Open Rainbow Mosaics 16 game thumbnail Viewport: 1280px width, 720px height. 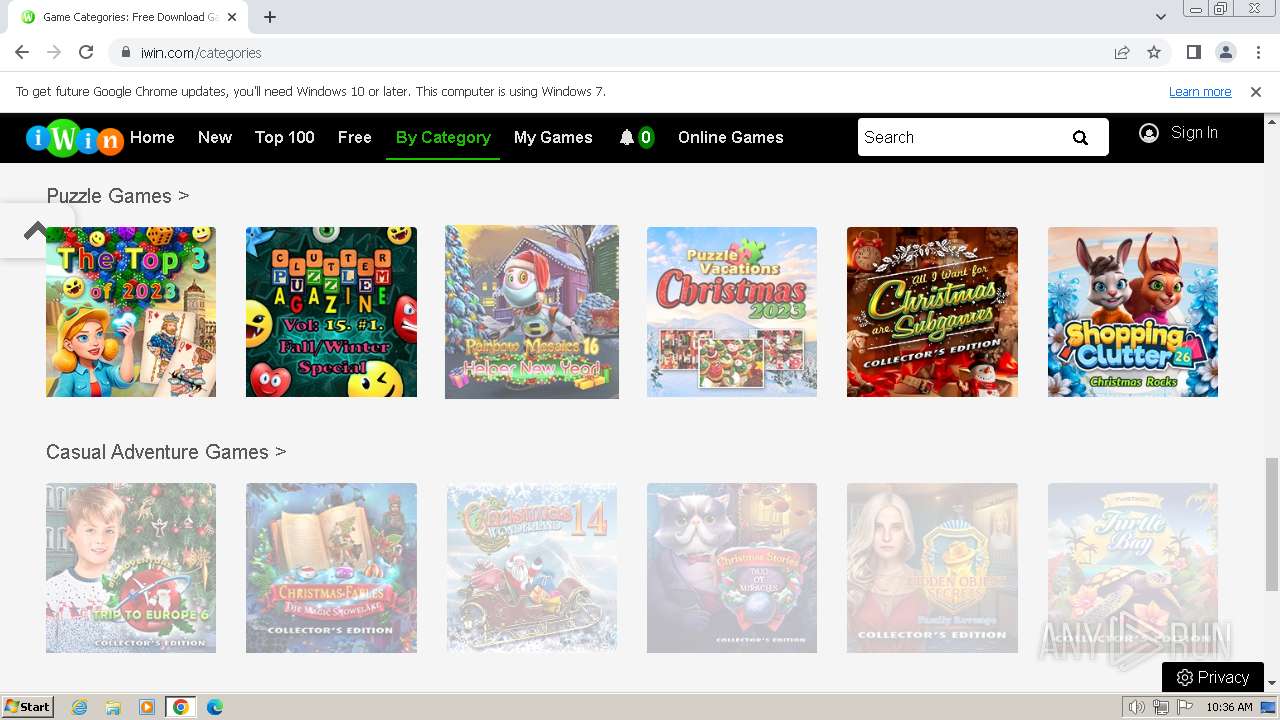(532, 312)
